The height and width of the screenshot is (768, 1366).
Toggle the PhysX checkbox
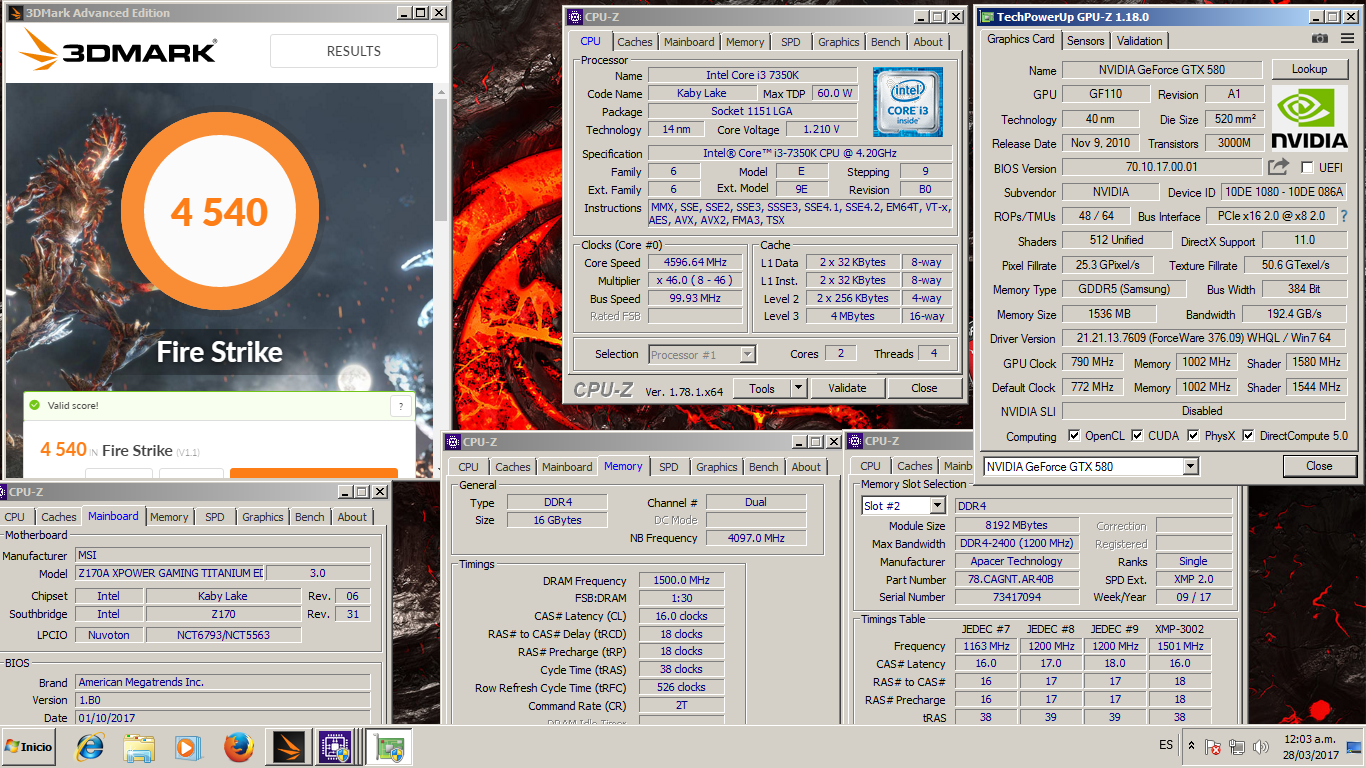coord(1193,436)
